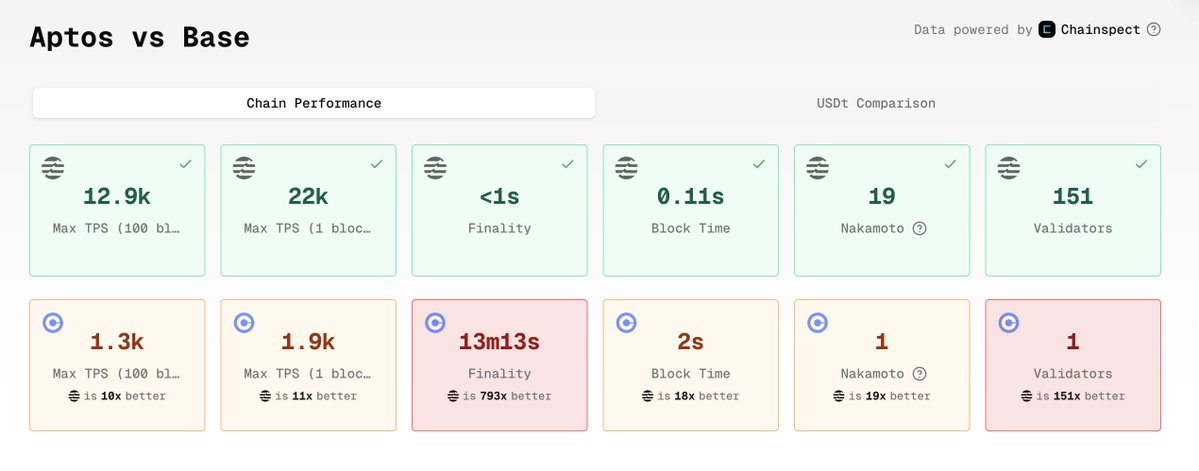Image resolution: width=1199 pixels, height=471 pixels.
Task: Click Base icon on 13m13s Finality card
Action: (x=436, y=323)
